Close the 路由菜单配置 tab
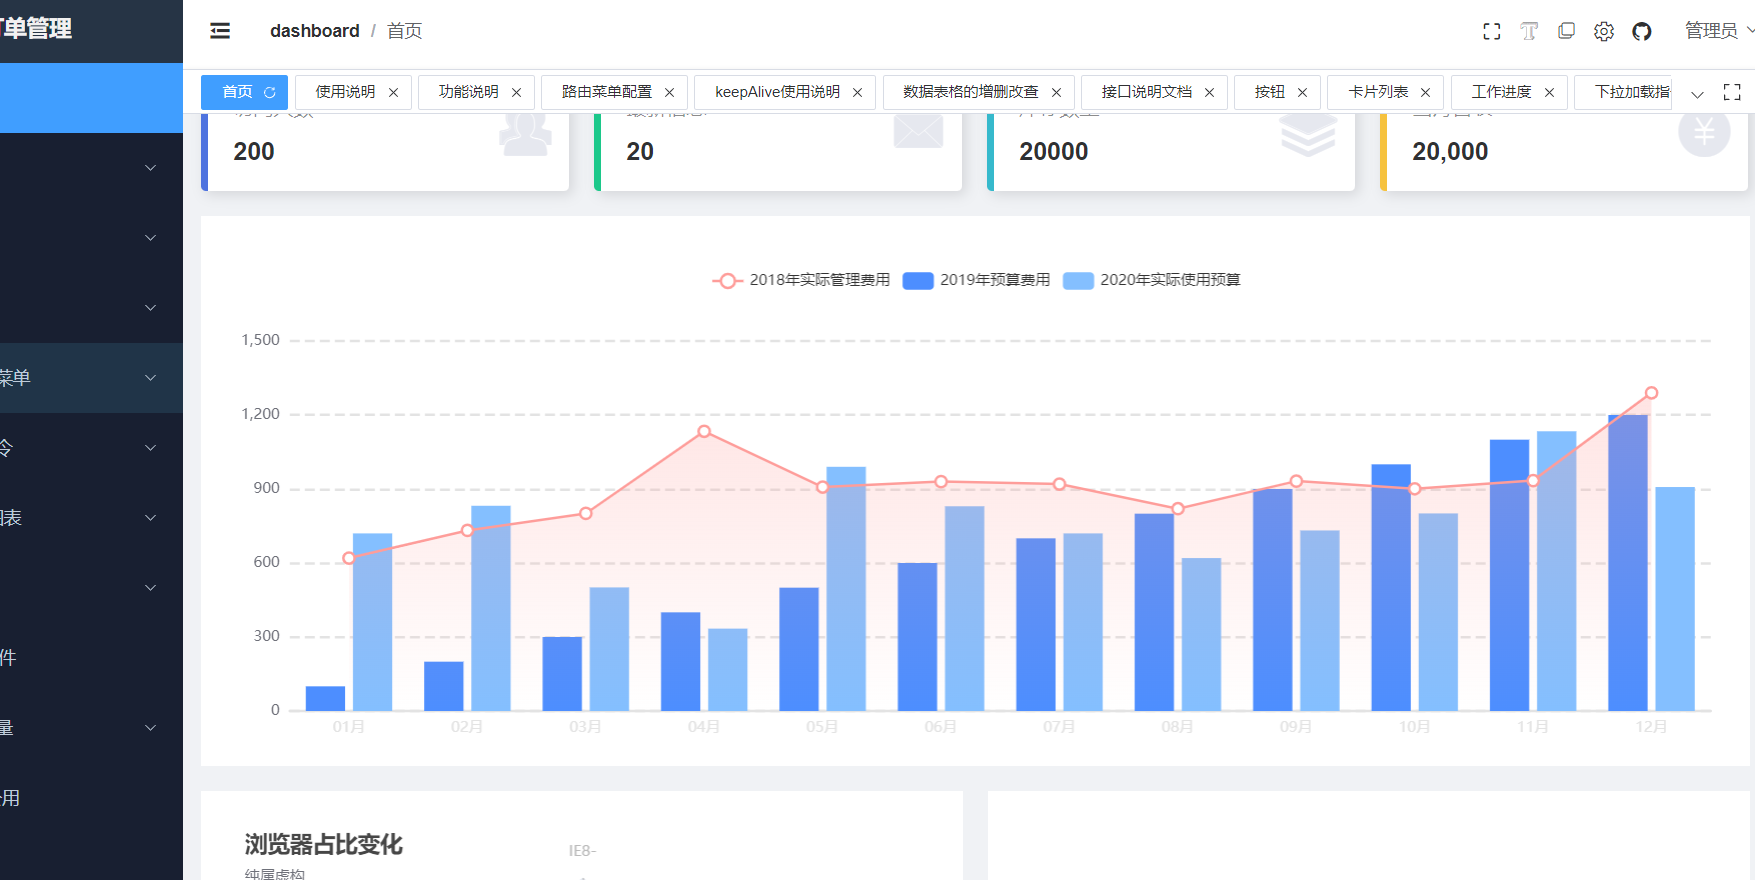Screen dimensions: 1755x880 click(x=669, y=92)
